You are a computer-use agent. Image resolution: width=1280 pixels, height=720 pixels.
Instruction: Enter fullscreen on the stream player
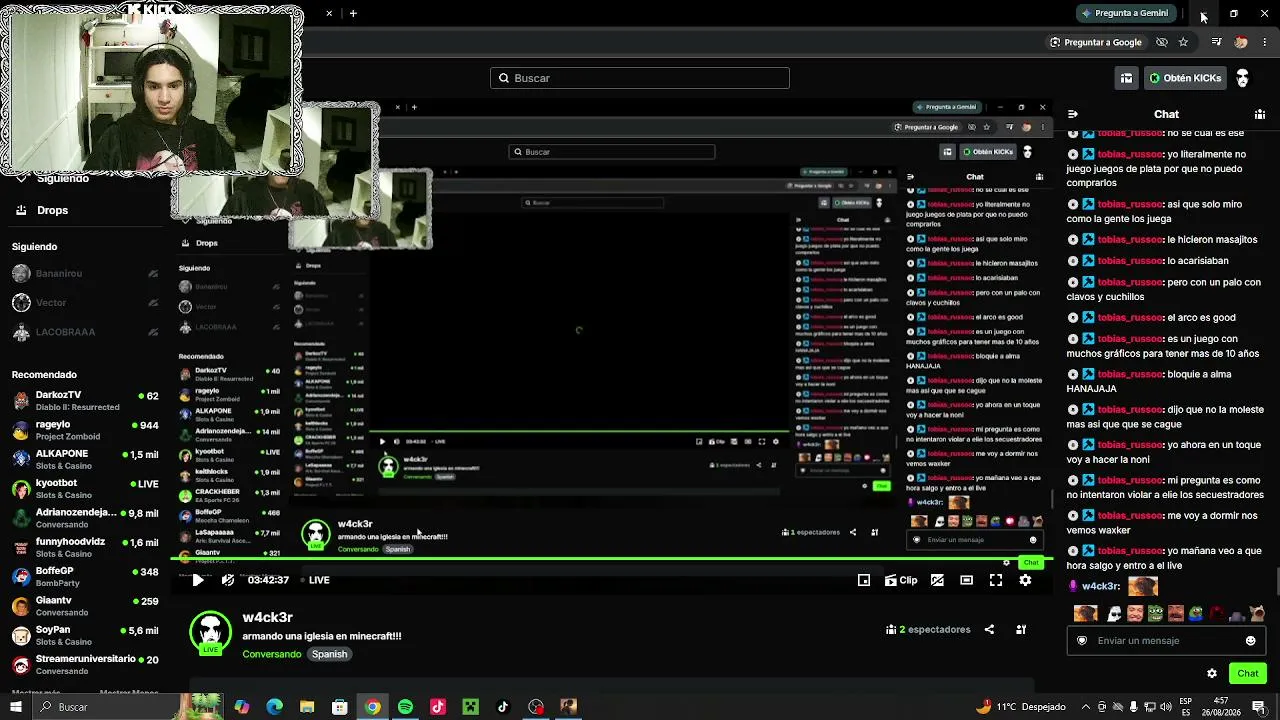tap(996, 580)
